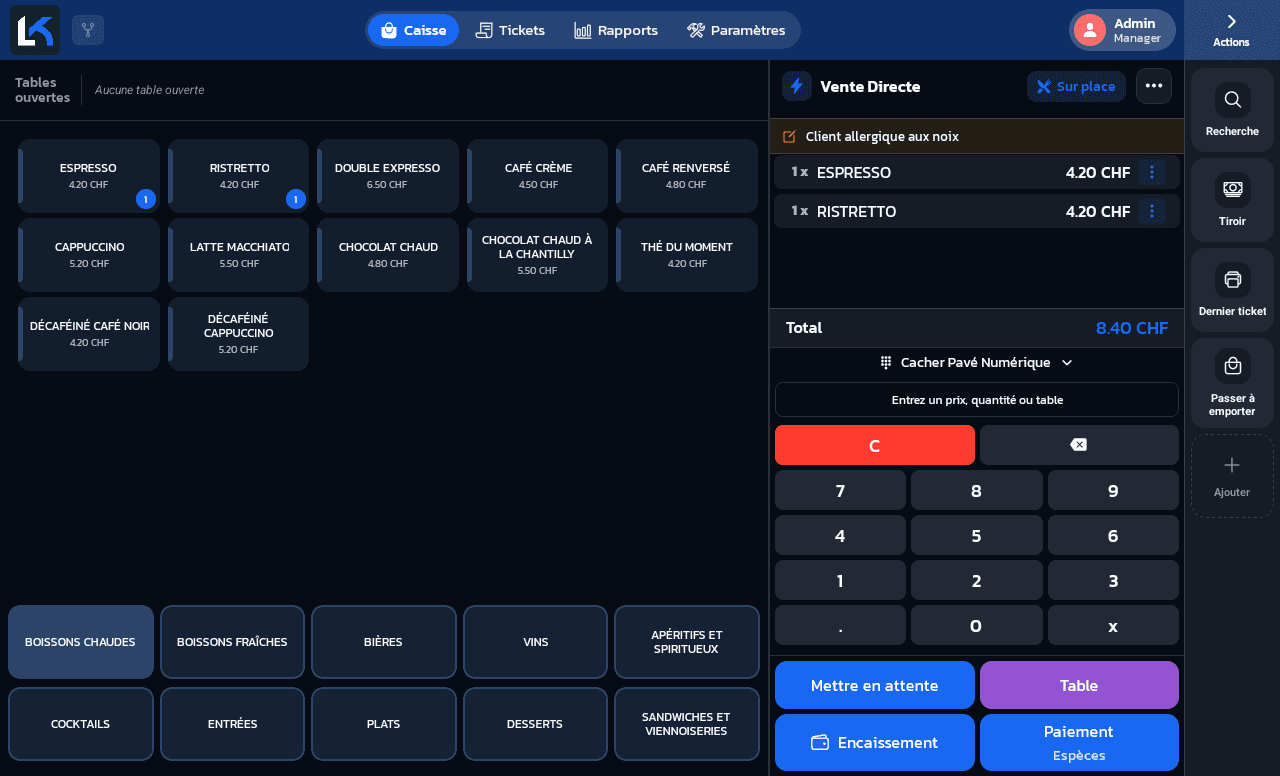This screenshot has height=776, width=1280.
Task: Switch to the Caisse tab
Action: [x=413, y=30]
